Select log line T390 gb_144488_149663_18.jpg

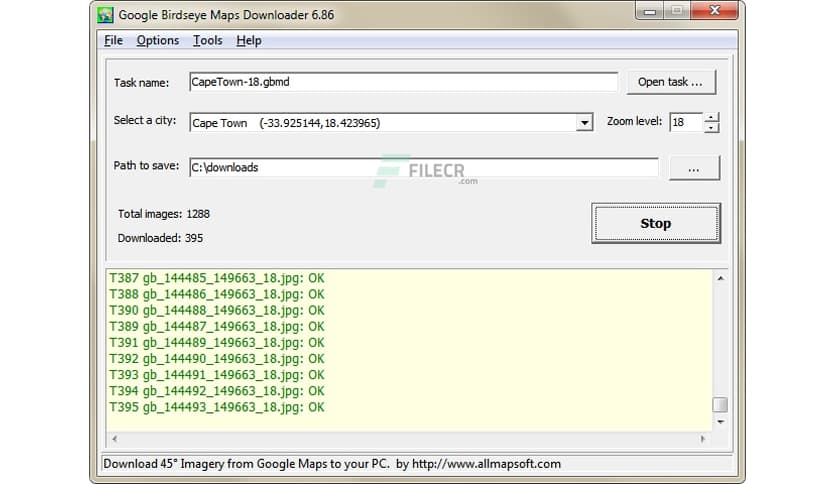[x=216, y=310]
